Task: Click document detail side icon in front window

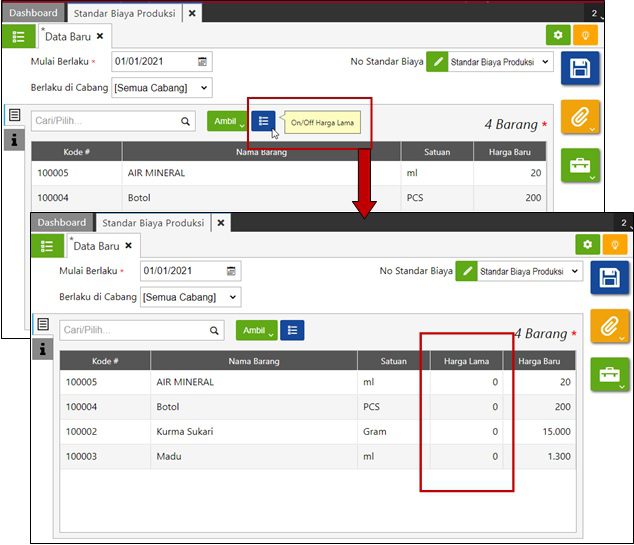Action: point(43,324)
